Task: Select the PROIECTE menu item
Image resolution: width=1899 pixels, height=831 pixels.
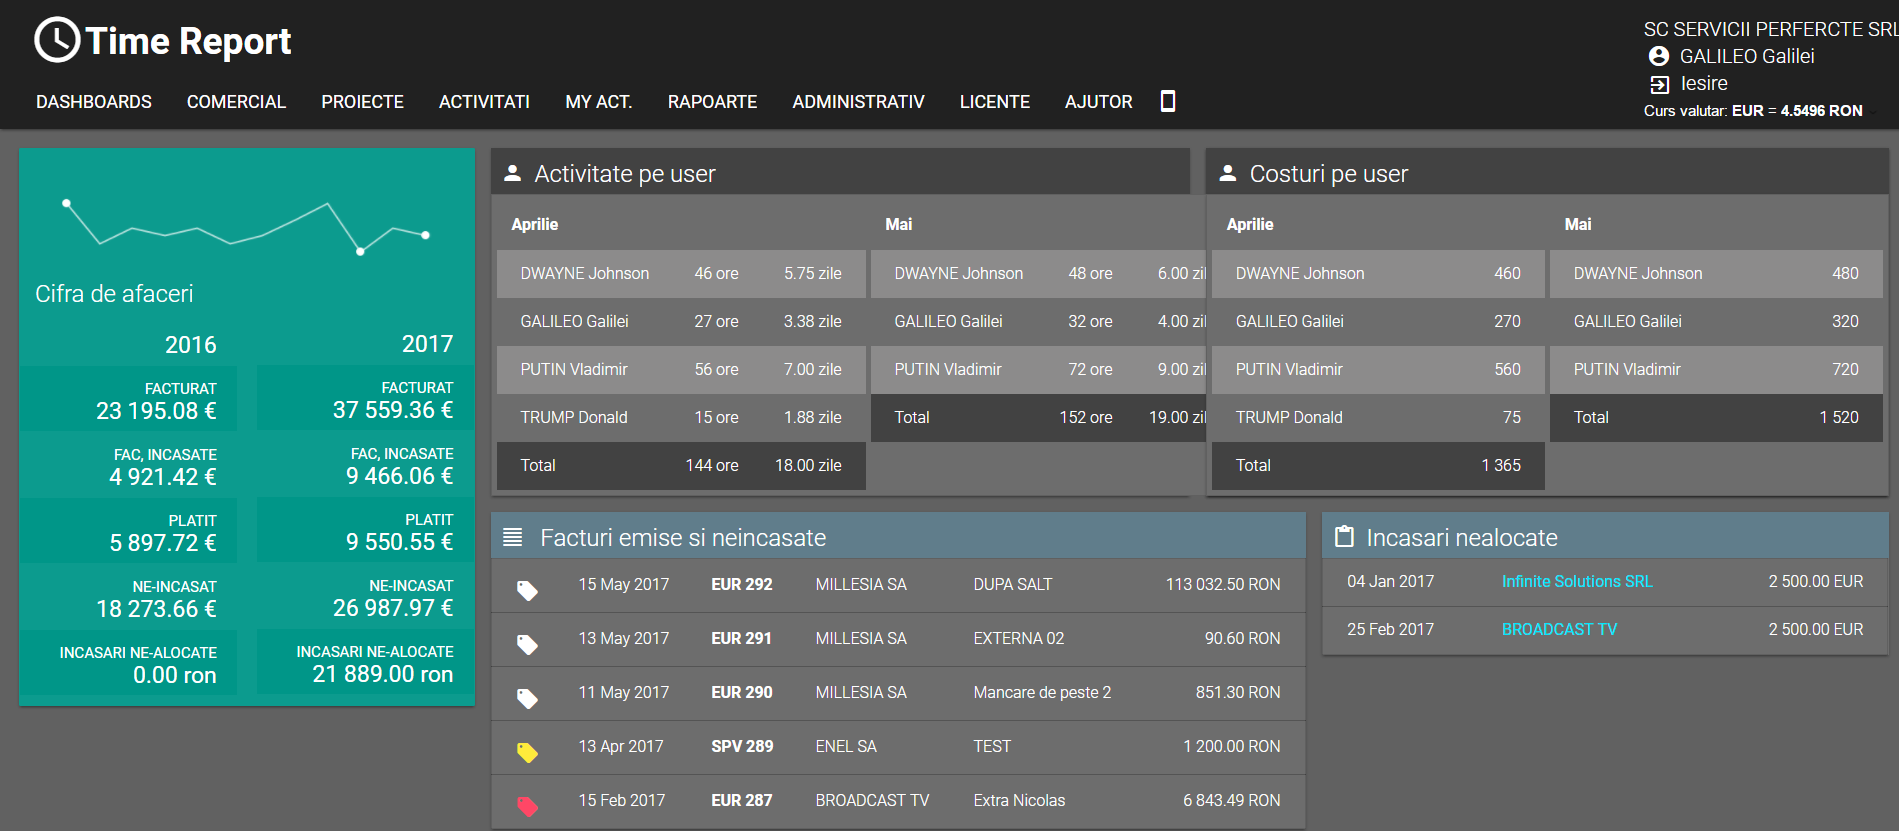Action: [362, 102]
